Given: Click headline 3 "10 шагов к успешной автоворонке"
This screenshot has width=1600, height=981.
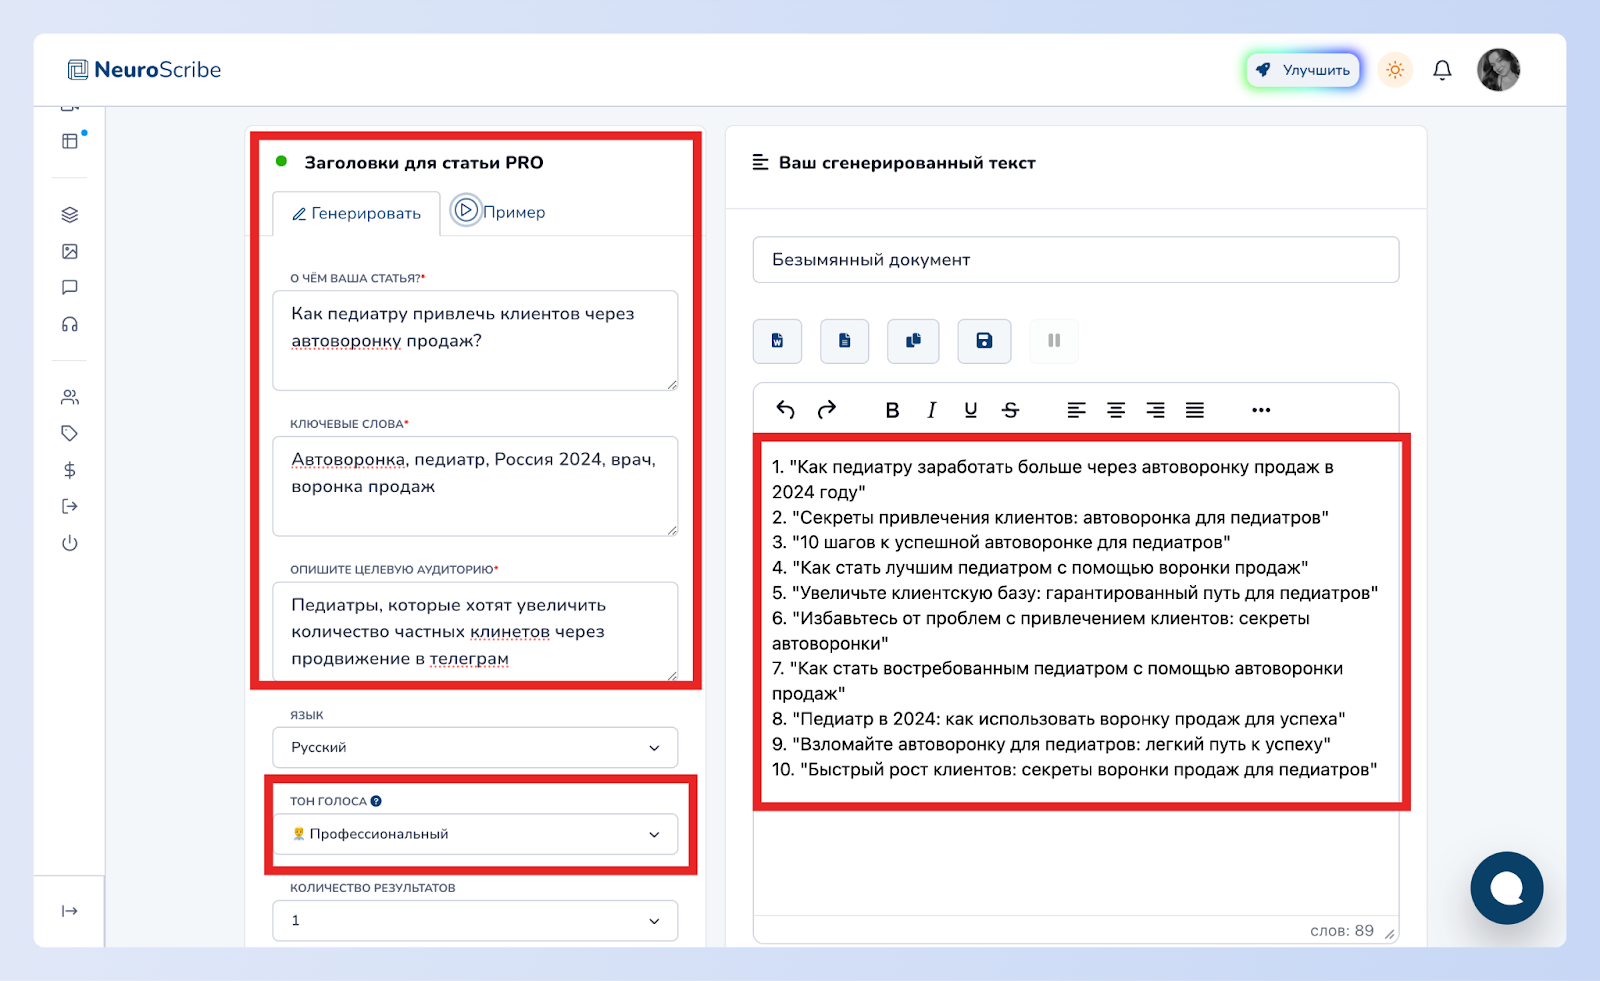Looking at the screenshot, I should pos(1001,543).
